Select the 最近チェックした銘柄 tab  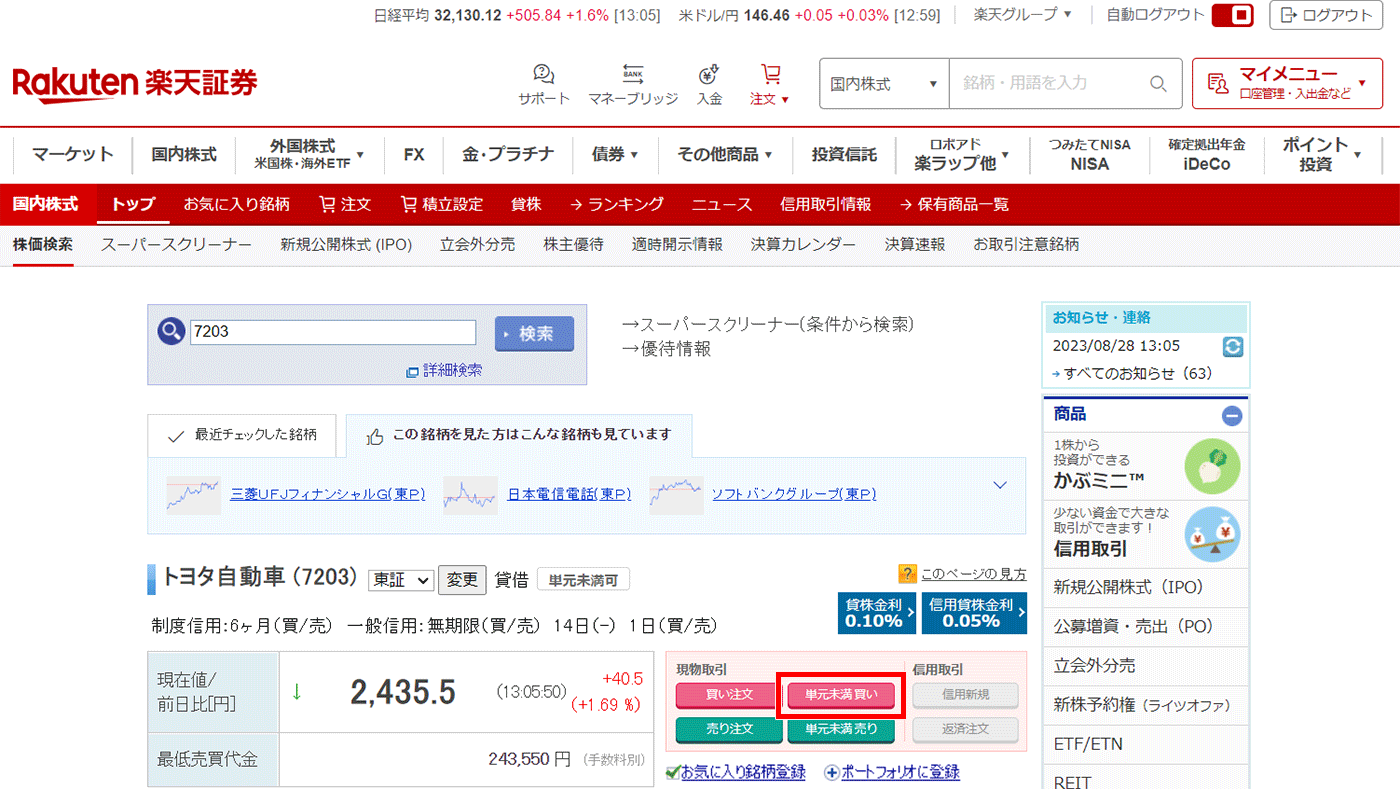coord(242,435)
